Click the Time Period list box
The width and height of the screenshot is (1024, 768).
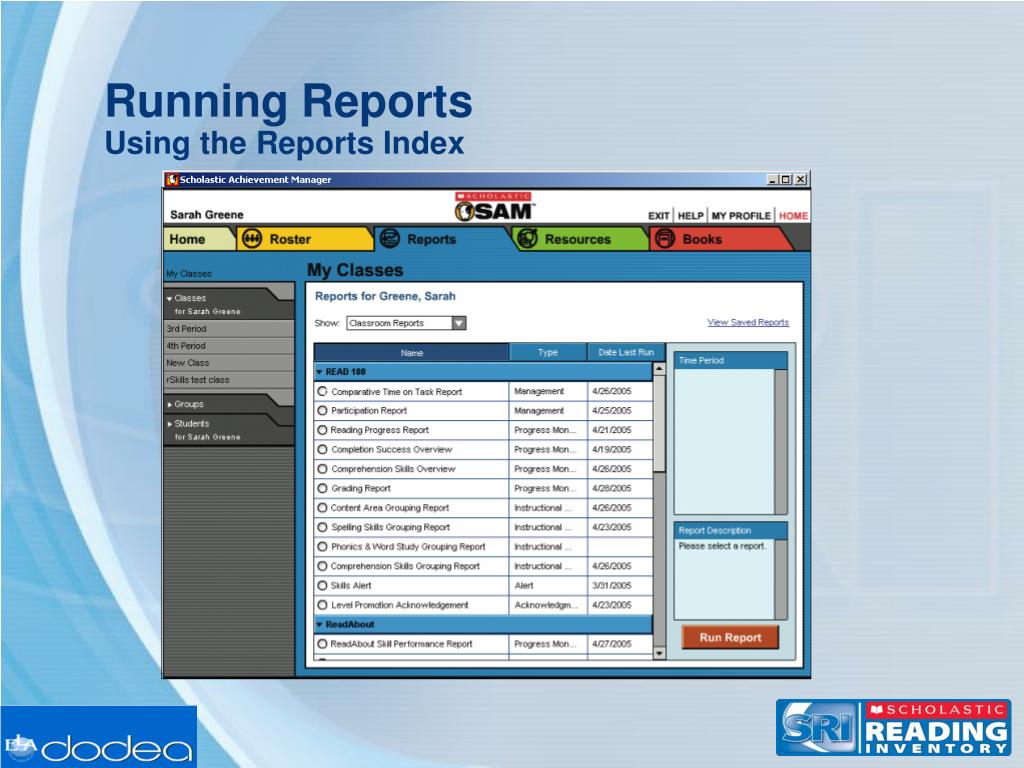tap(724, 442)
